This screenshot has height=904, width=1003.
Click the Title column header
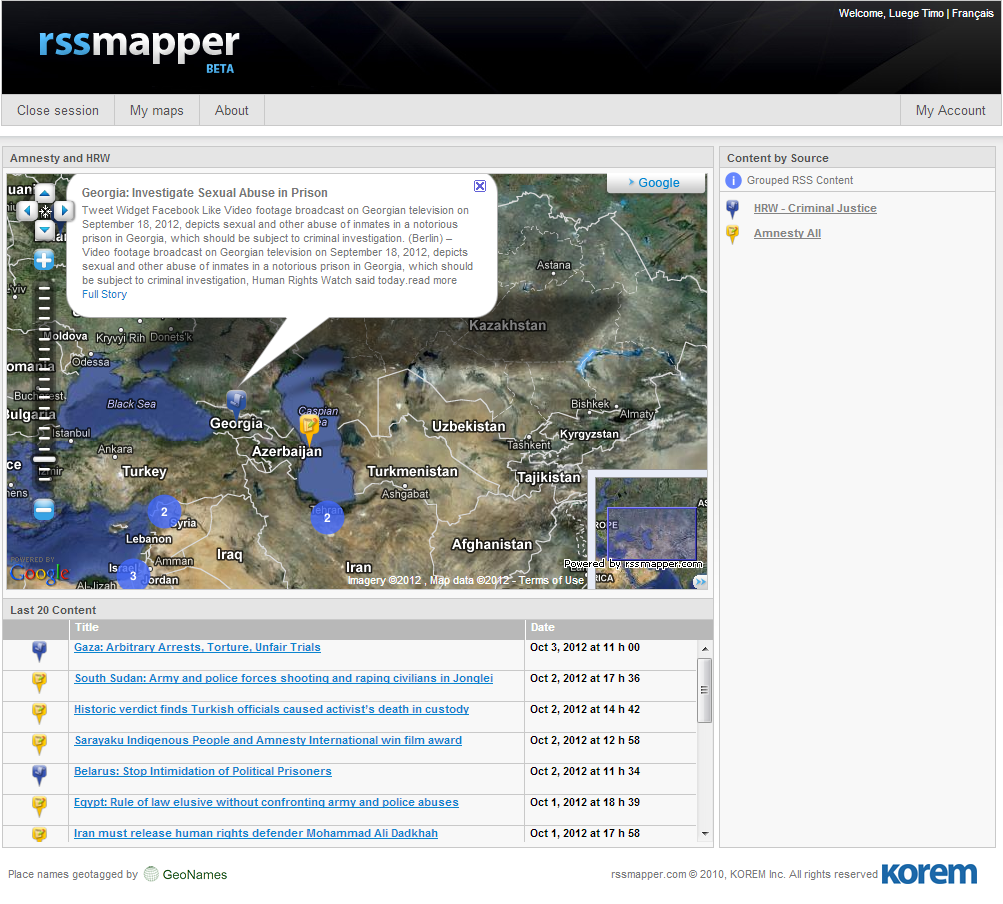click(x=297, y=628)
